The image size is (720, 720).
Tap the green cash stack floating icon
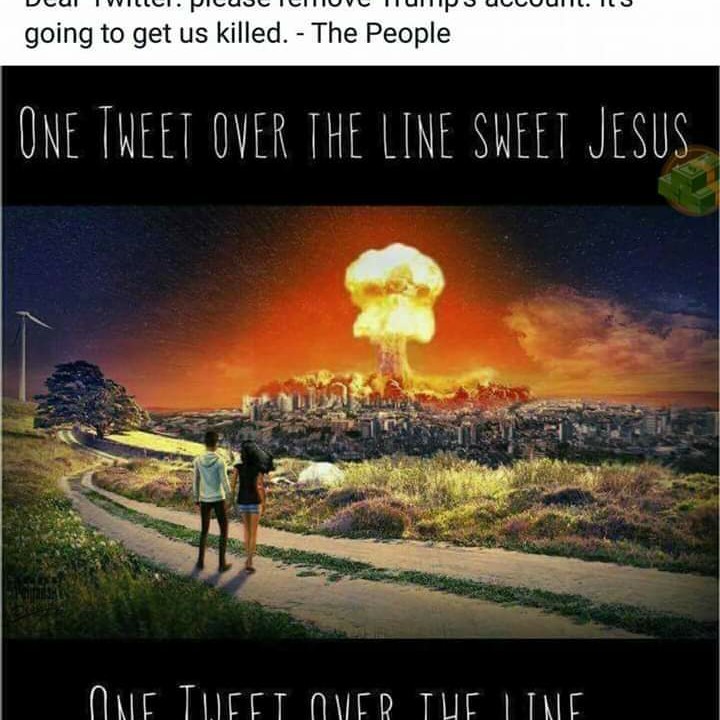click(689, 181)
